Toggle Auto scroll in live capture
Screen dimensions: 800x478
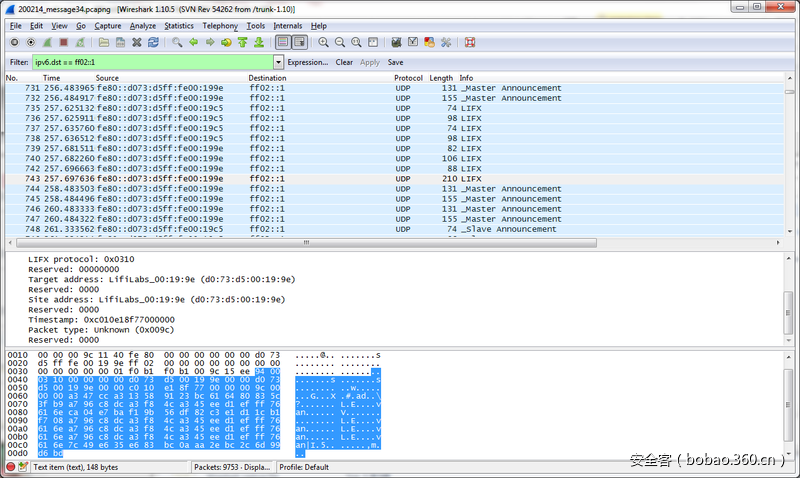click(300, 43)
